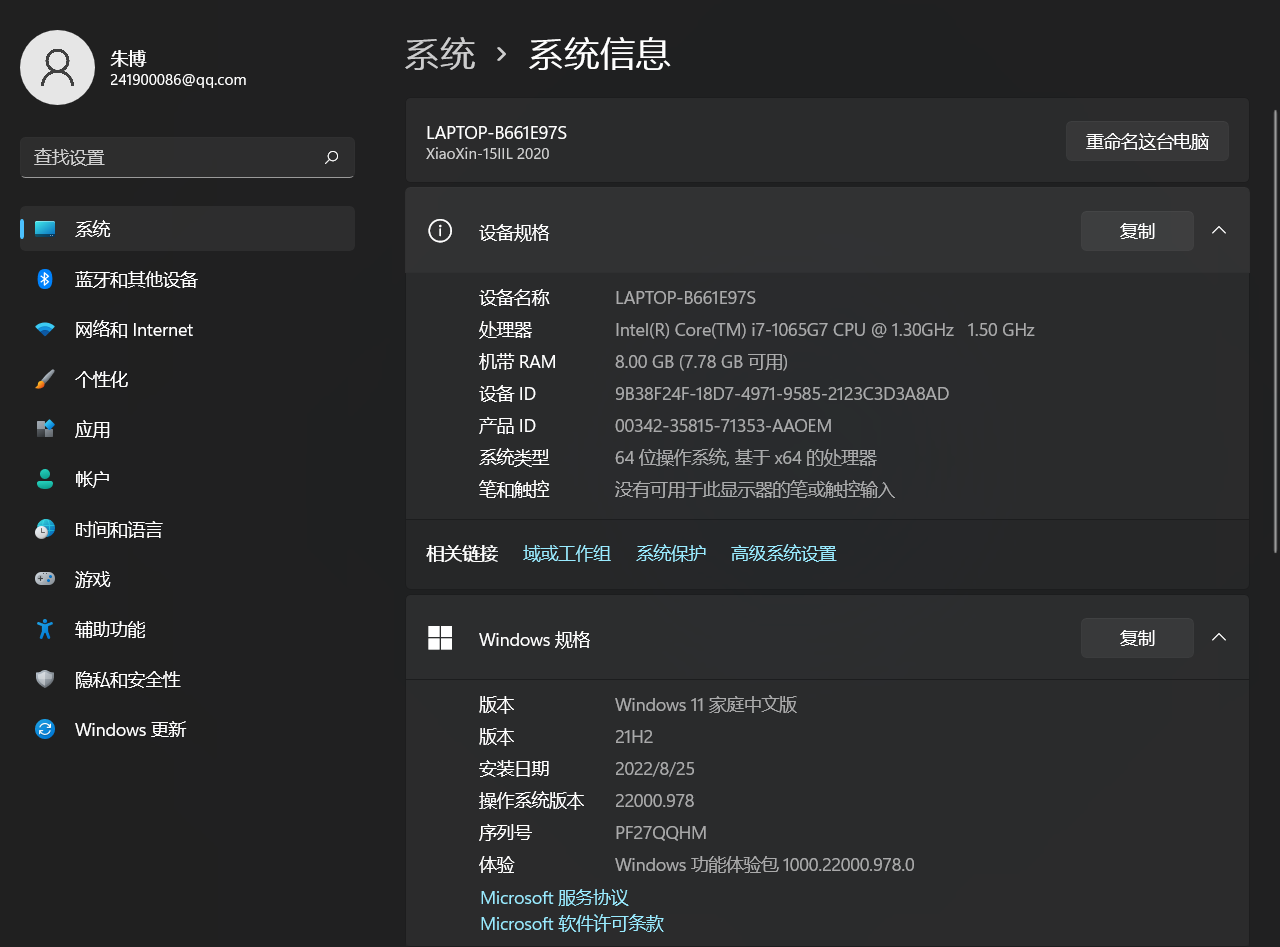
Task: Open 蓝牙和其他设备 settings
Action: (188, 279)
